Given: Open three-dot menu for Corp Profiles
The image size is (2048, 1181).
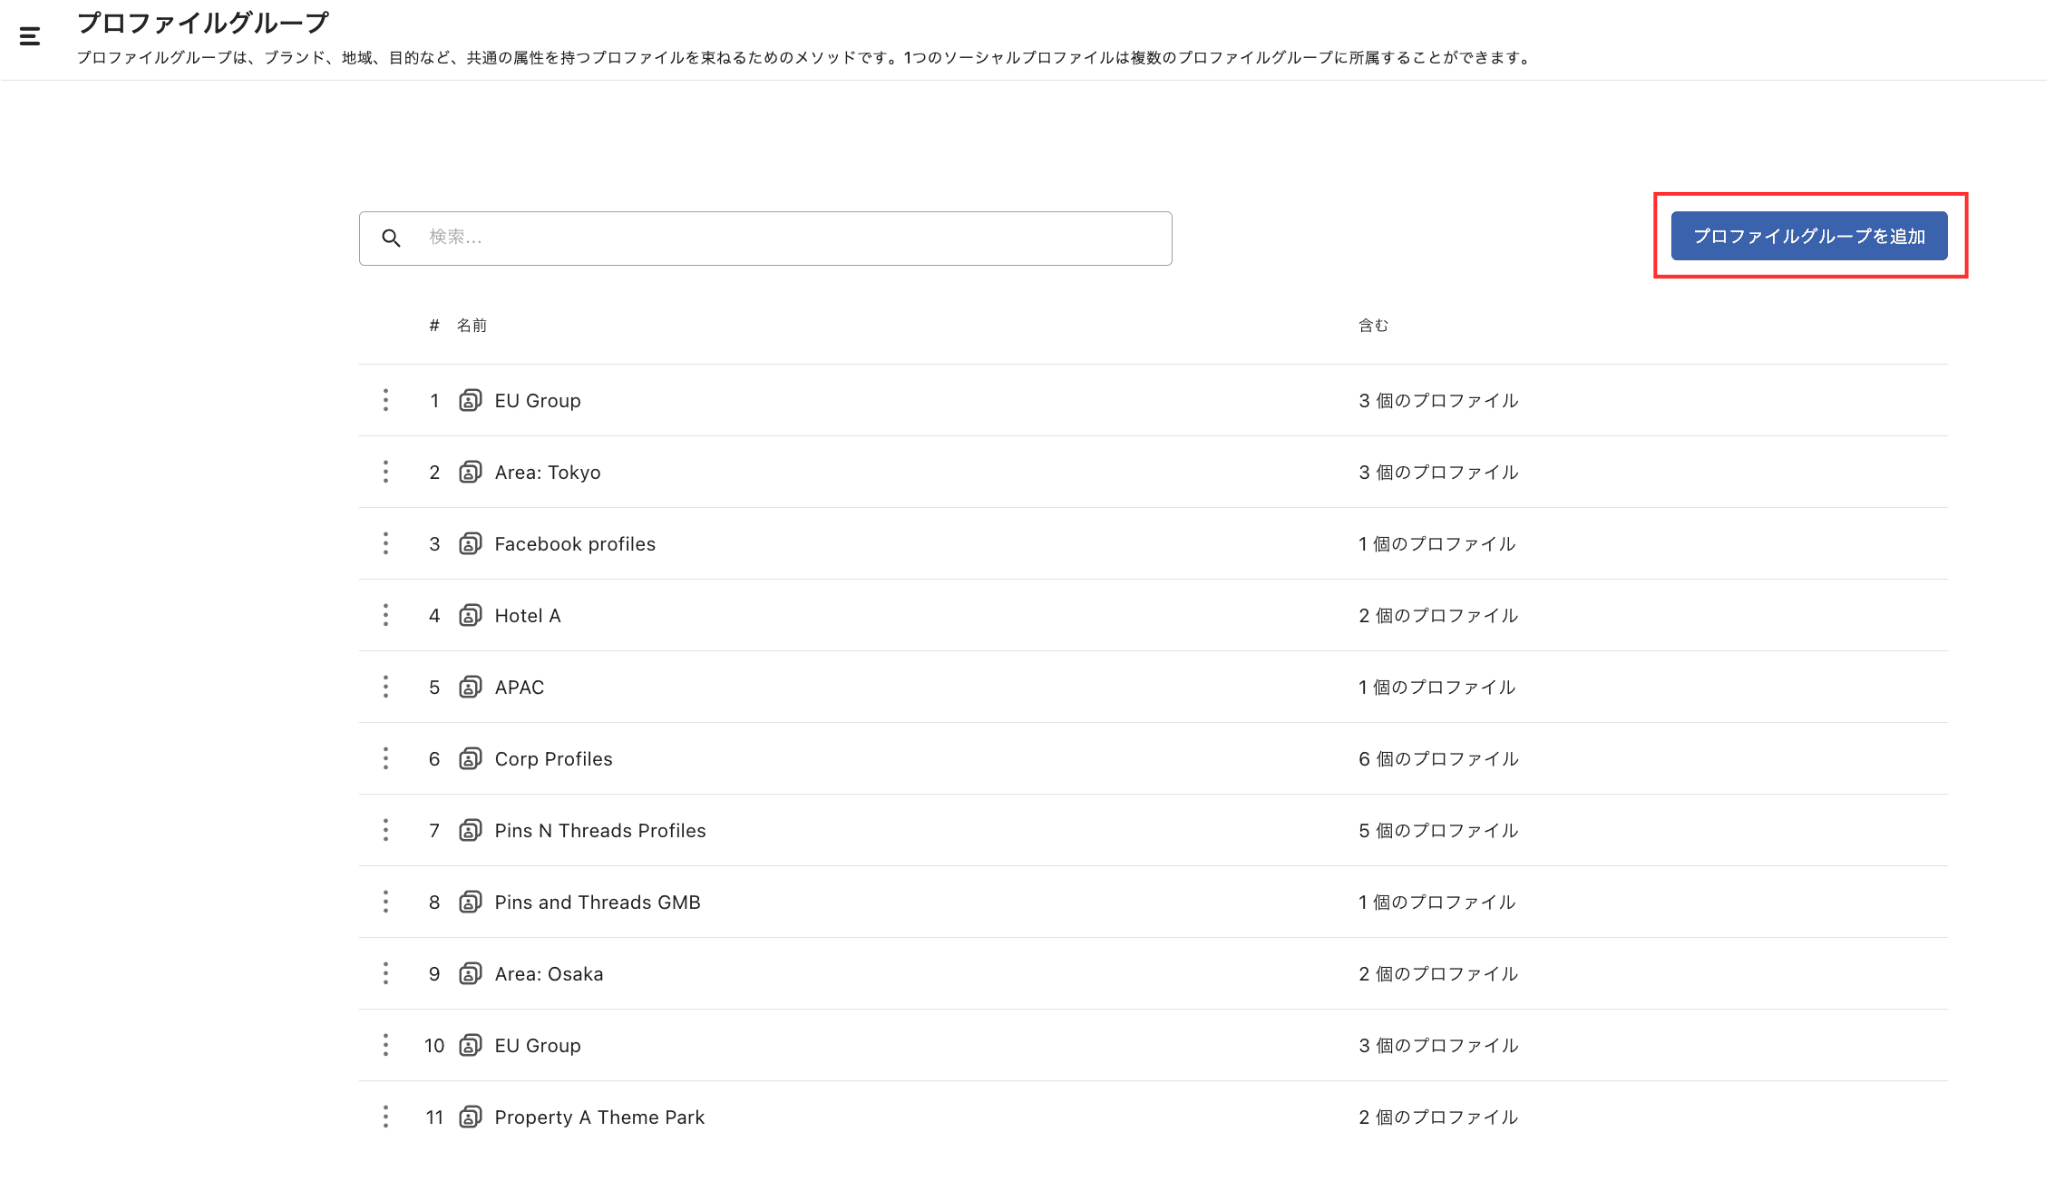Looking at the screenshot, I should click(x=385, y=759).
